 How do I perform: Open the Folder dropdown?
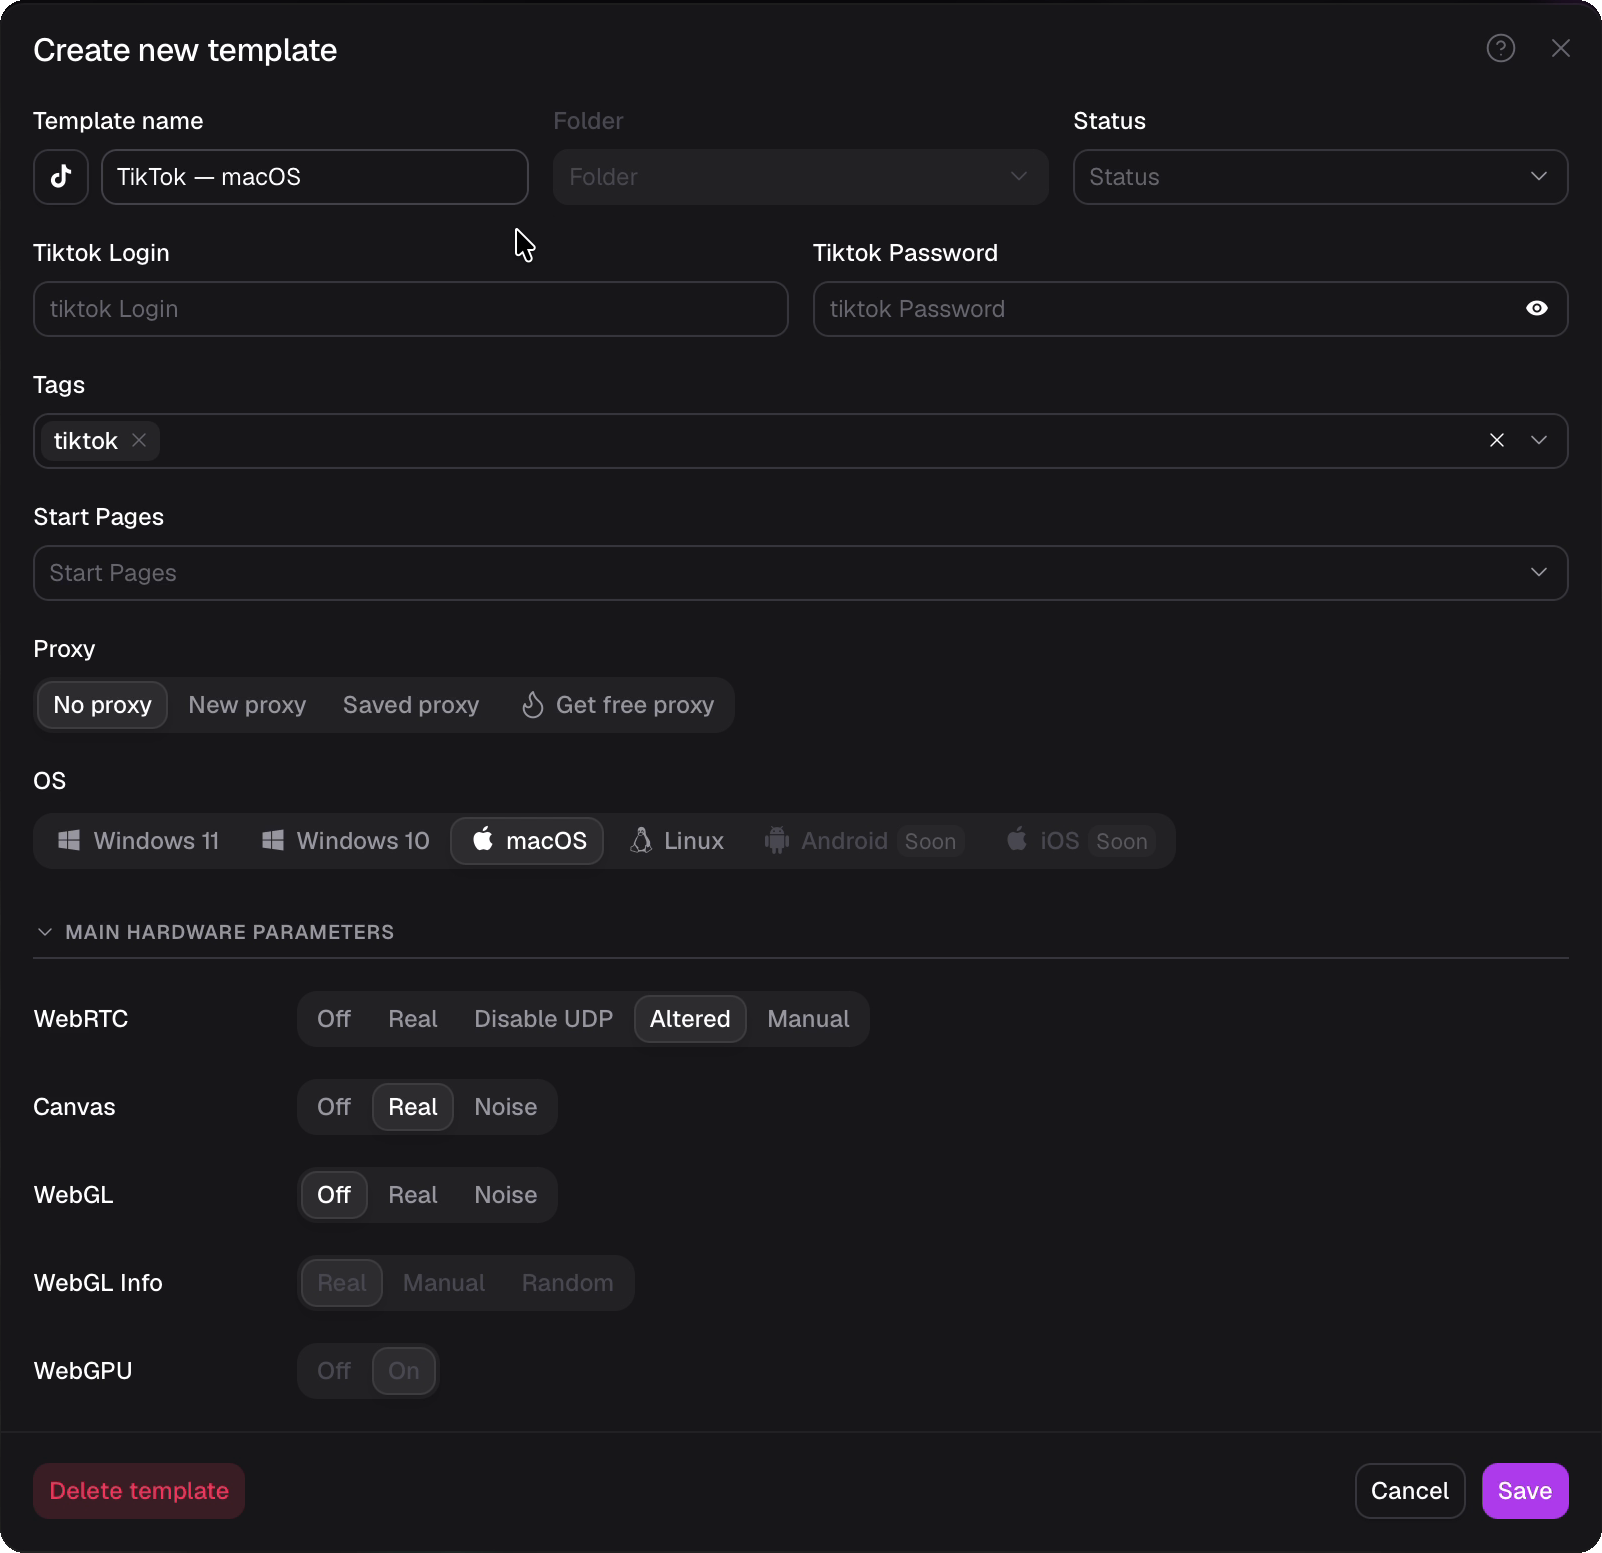coord(800,177)
